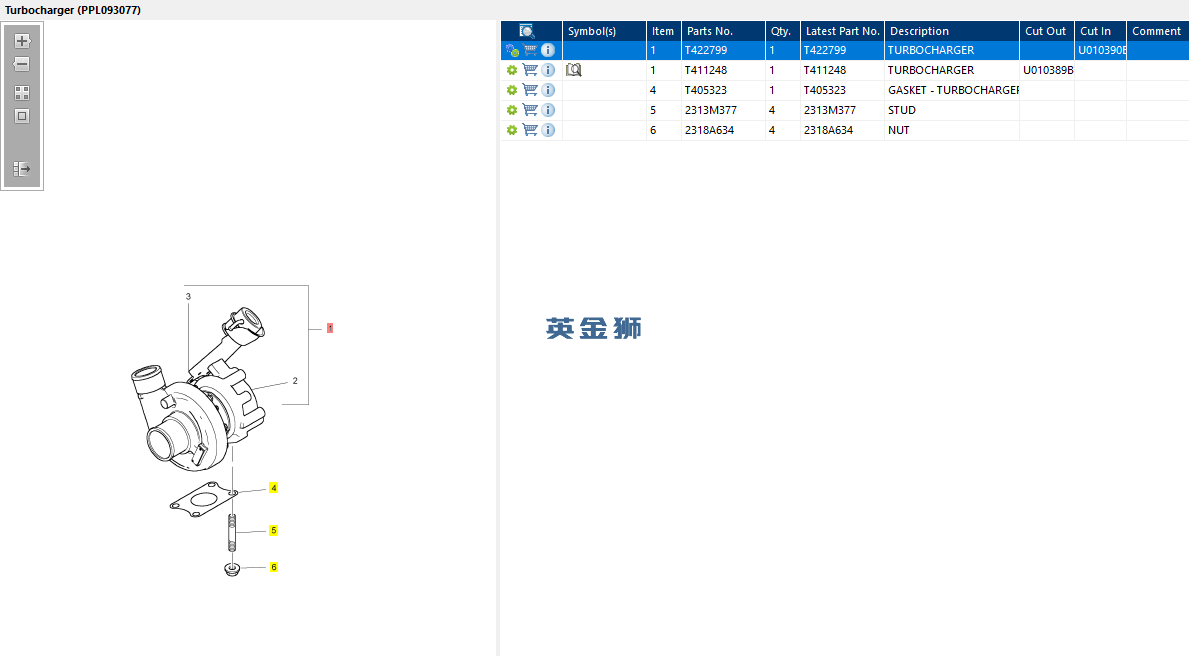1189x656 pixels.
Task: Add nut 2318A634 to cart
Action: click(530, 130)
